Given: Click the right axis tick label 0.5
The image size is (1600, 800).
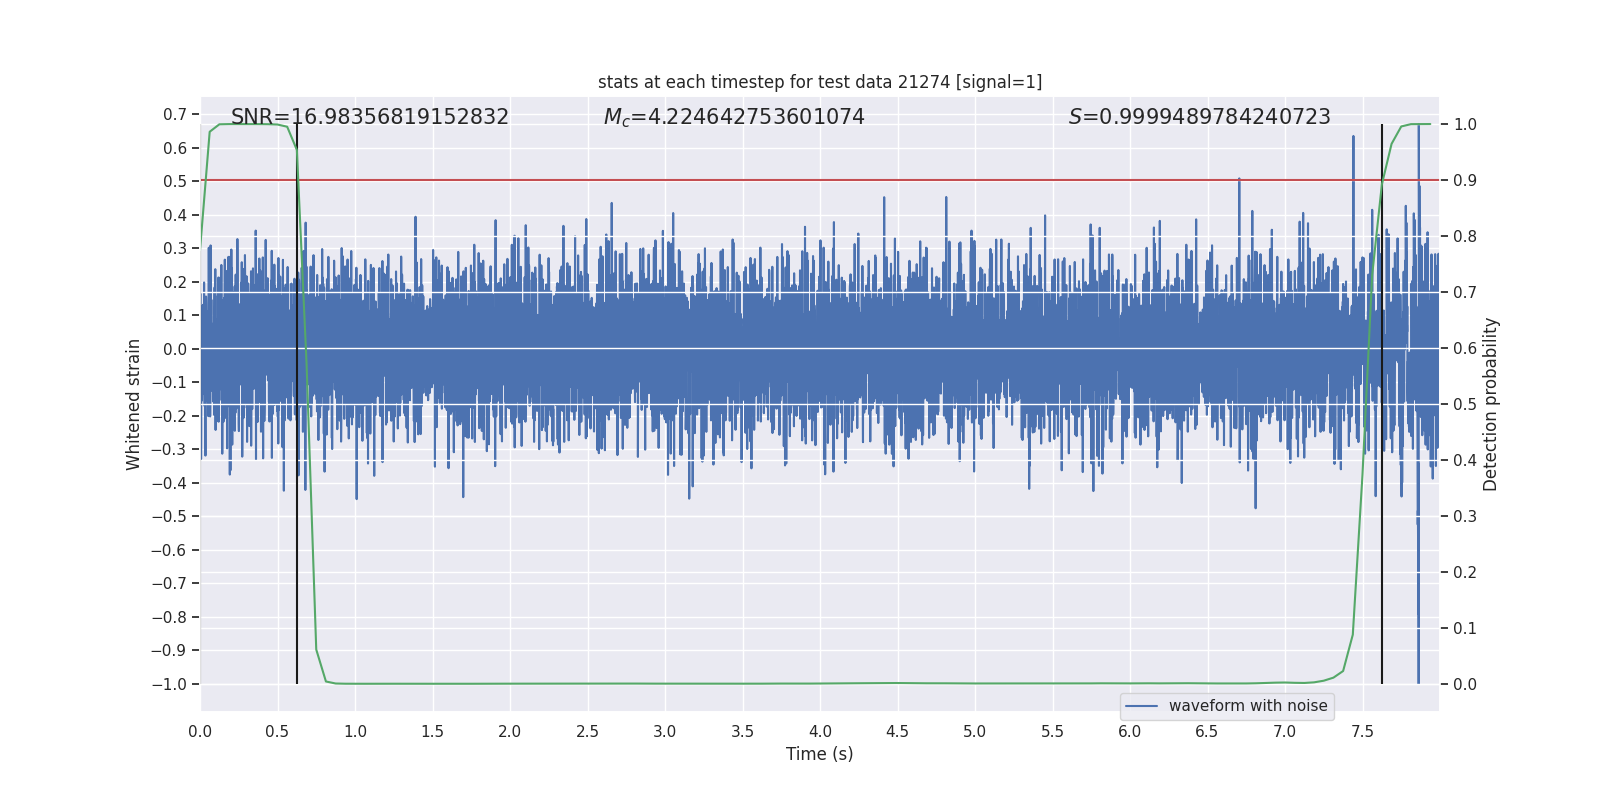Looking at the screenshot, I should 1465,405.
